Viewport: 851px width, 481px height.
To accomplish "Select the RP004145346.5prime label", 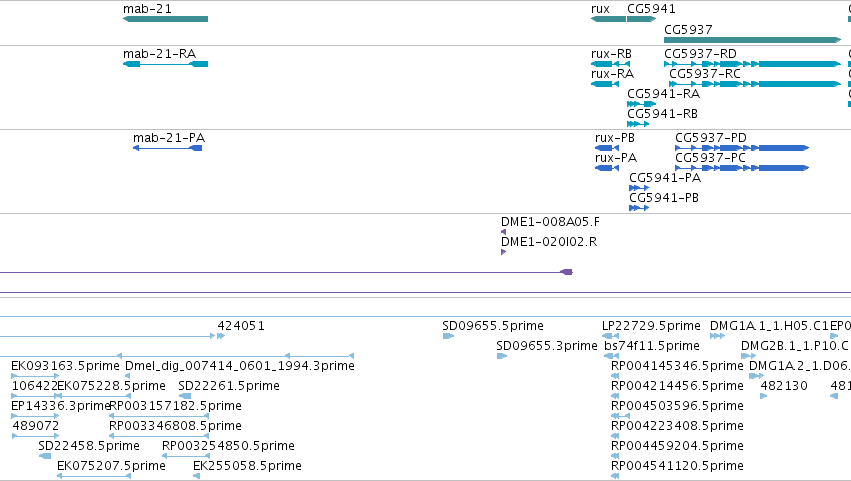I will pos(677,366).
